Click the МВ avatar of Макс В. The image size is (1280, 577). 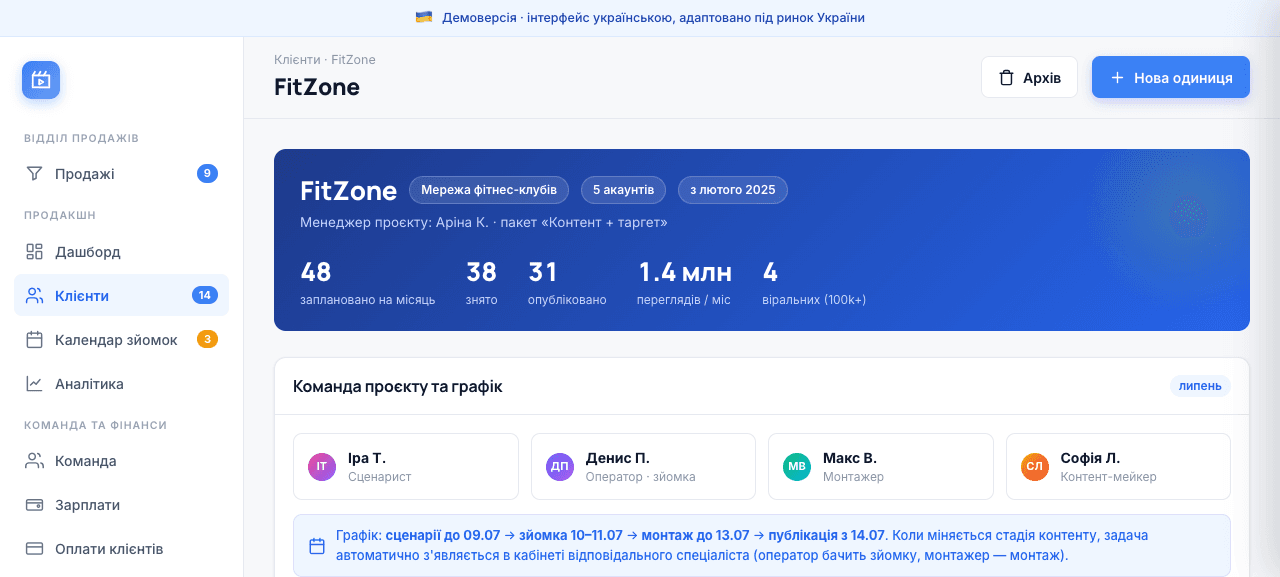point(797,467)
